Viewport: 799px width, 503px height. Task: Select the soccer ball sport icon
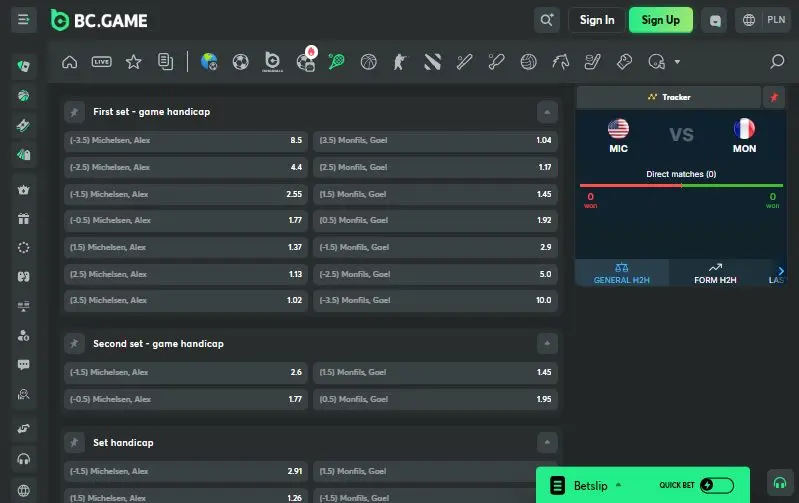(x=240, y=62)
